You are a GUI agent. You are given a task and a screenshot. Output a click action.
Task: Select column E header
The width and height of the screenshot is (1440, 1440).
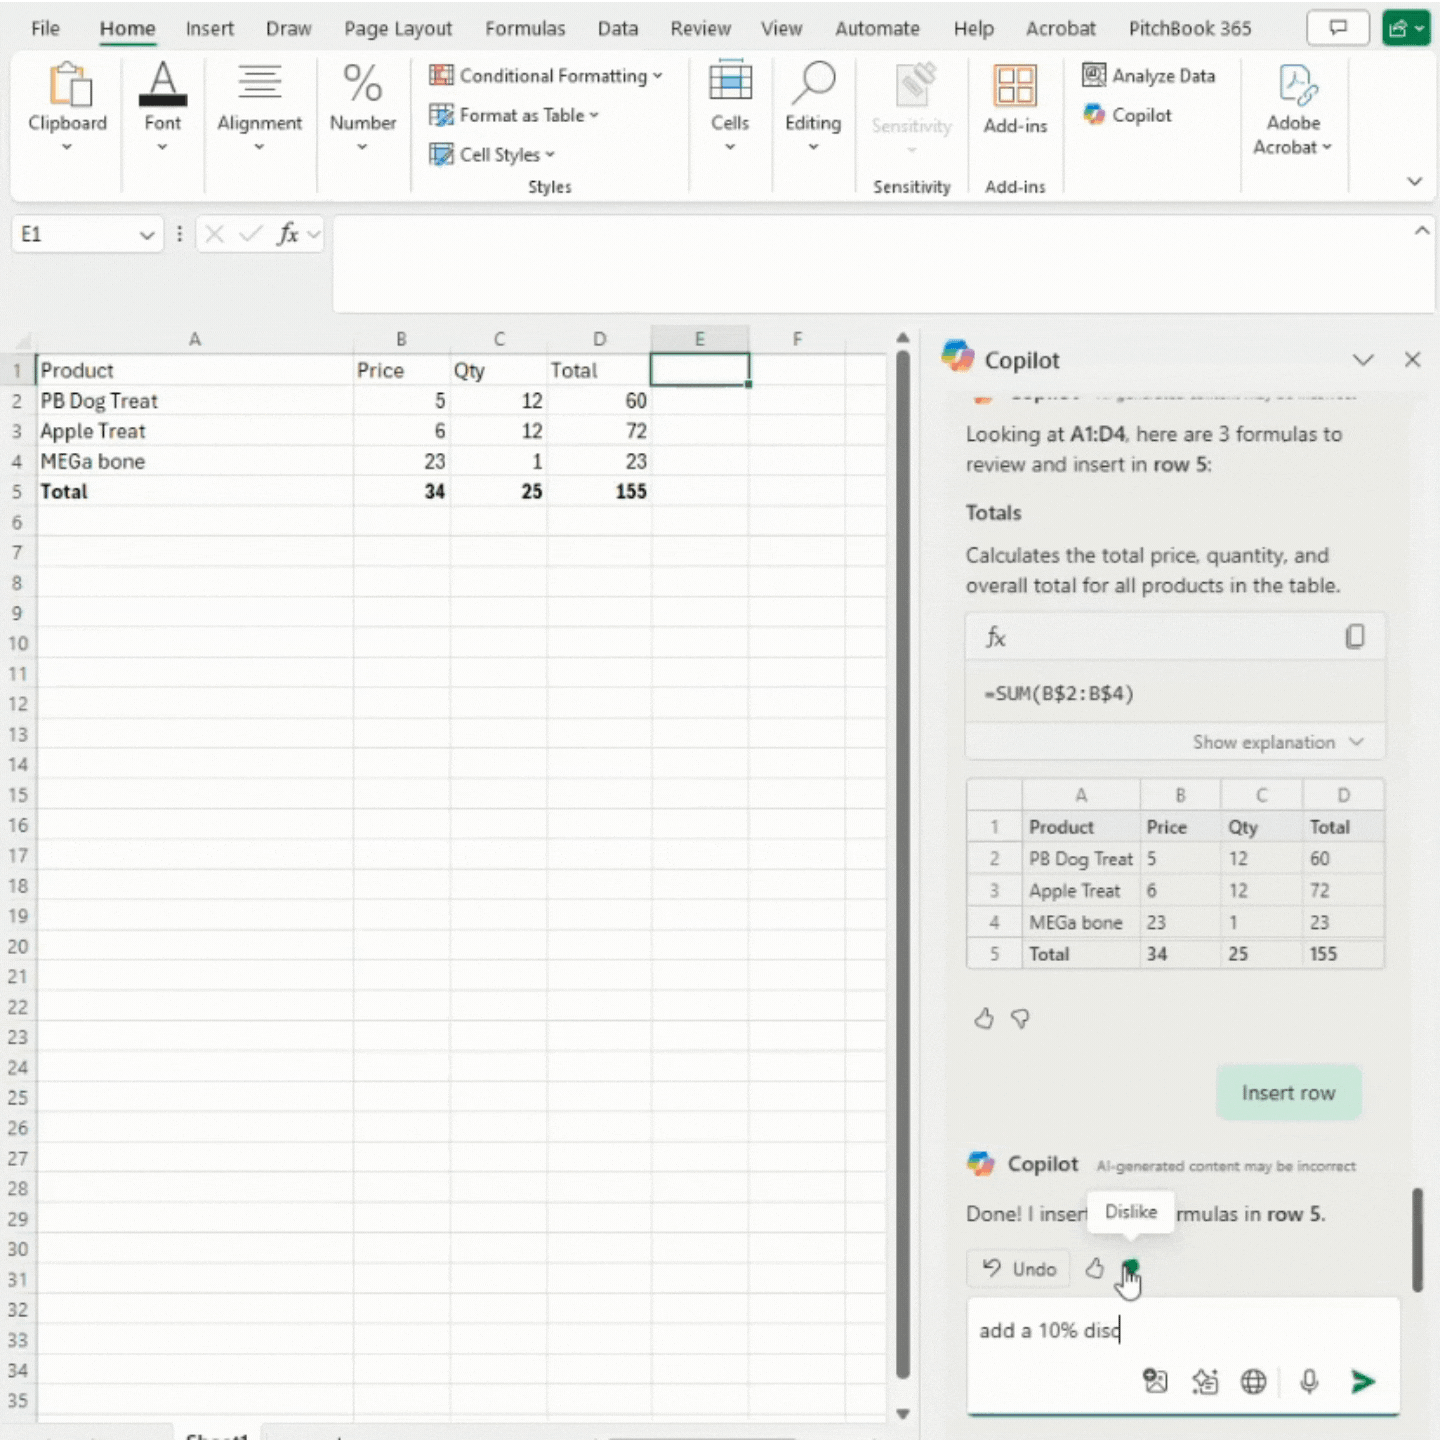699,338
